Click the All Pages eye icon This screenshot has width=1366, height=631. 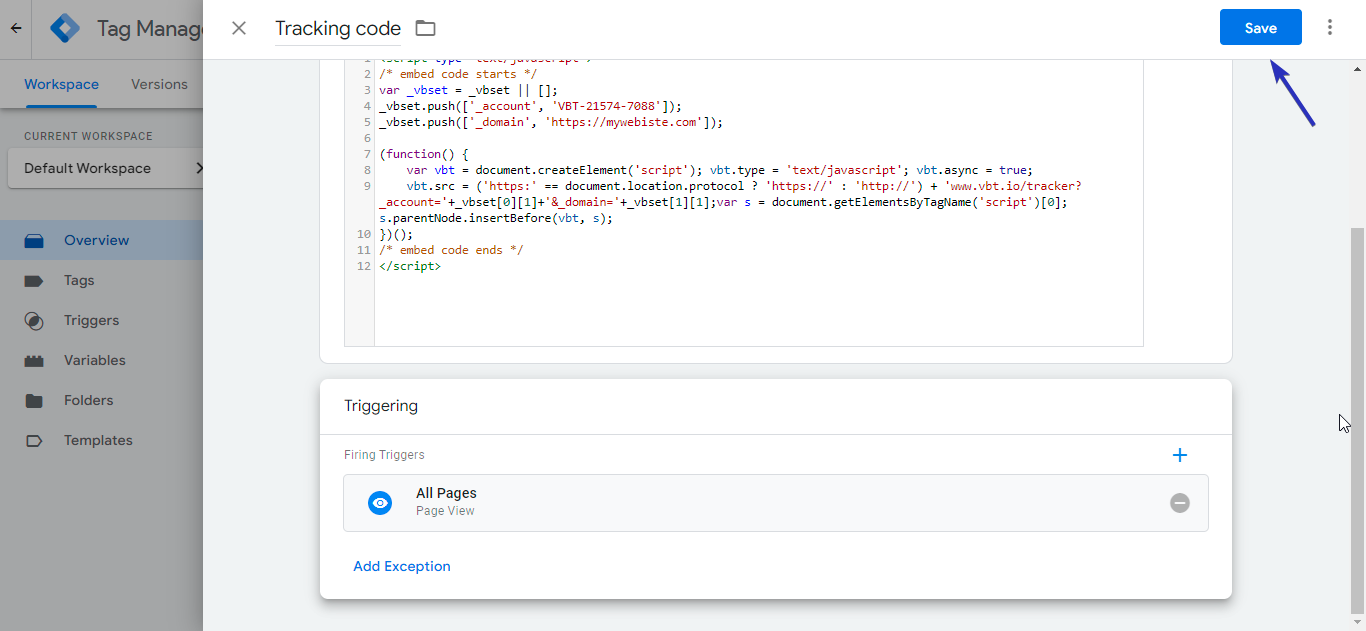click(x=380, y=503)
